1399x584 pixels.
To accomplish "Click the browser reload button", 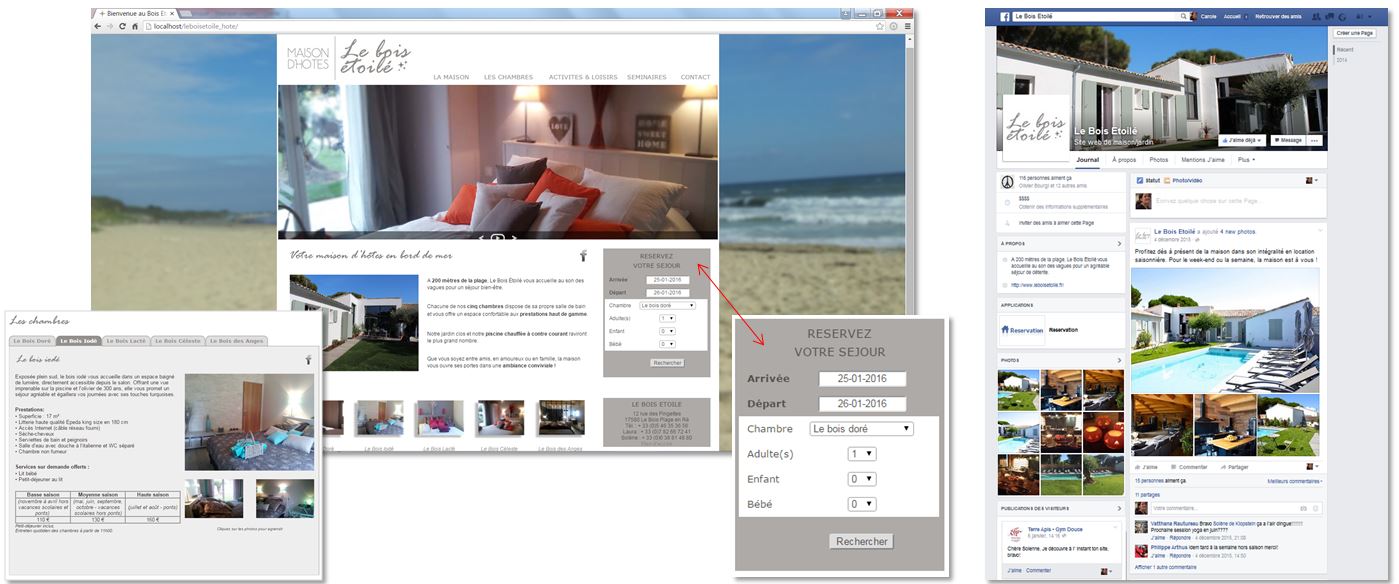I will coord(124,26).
